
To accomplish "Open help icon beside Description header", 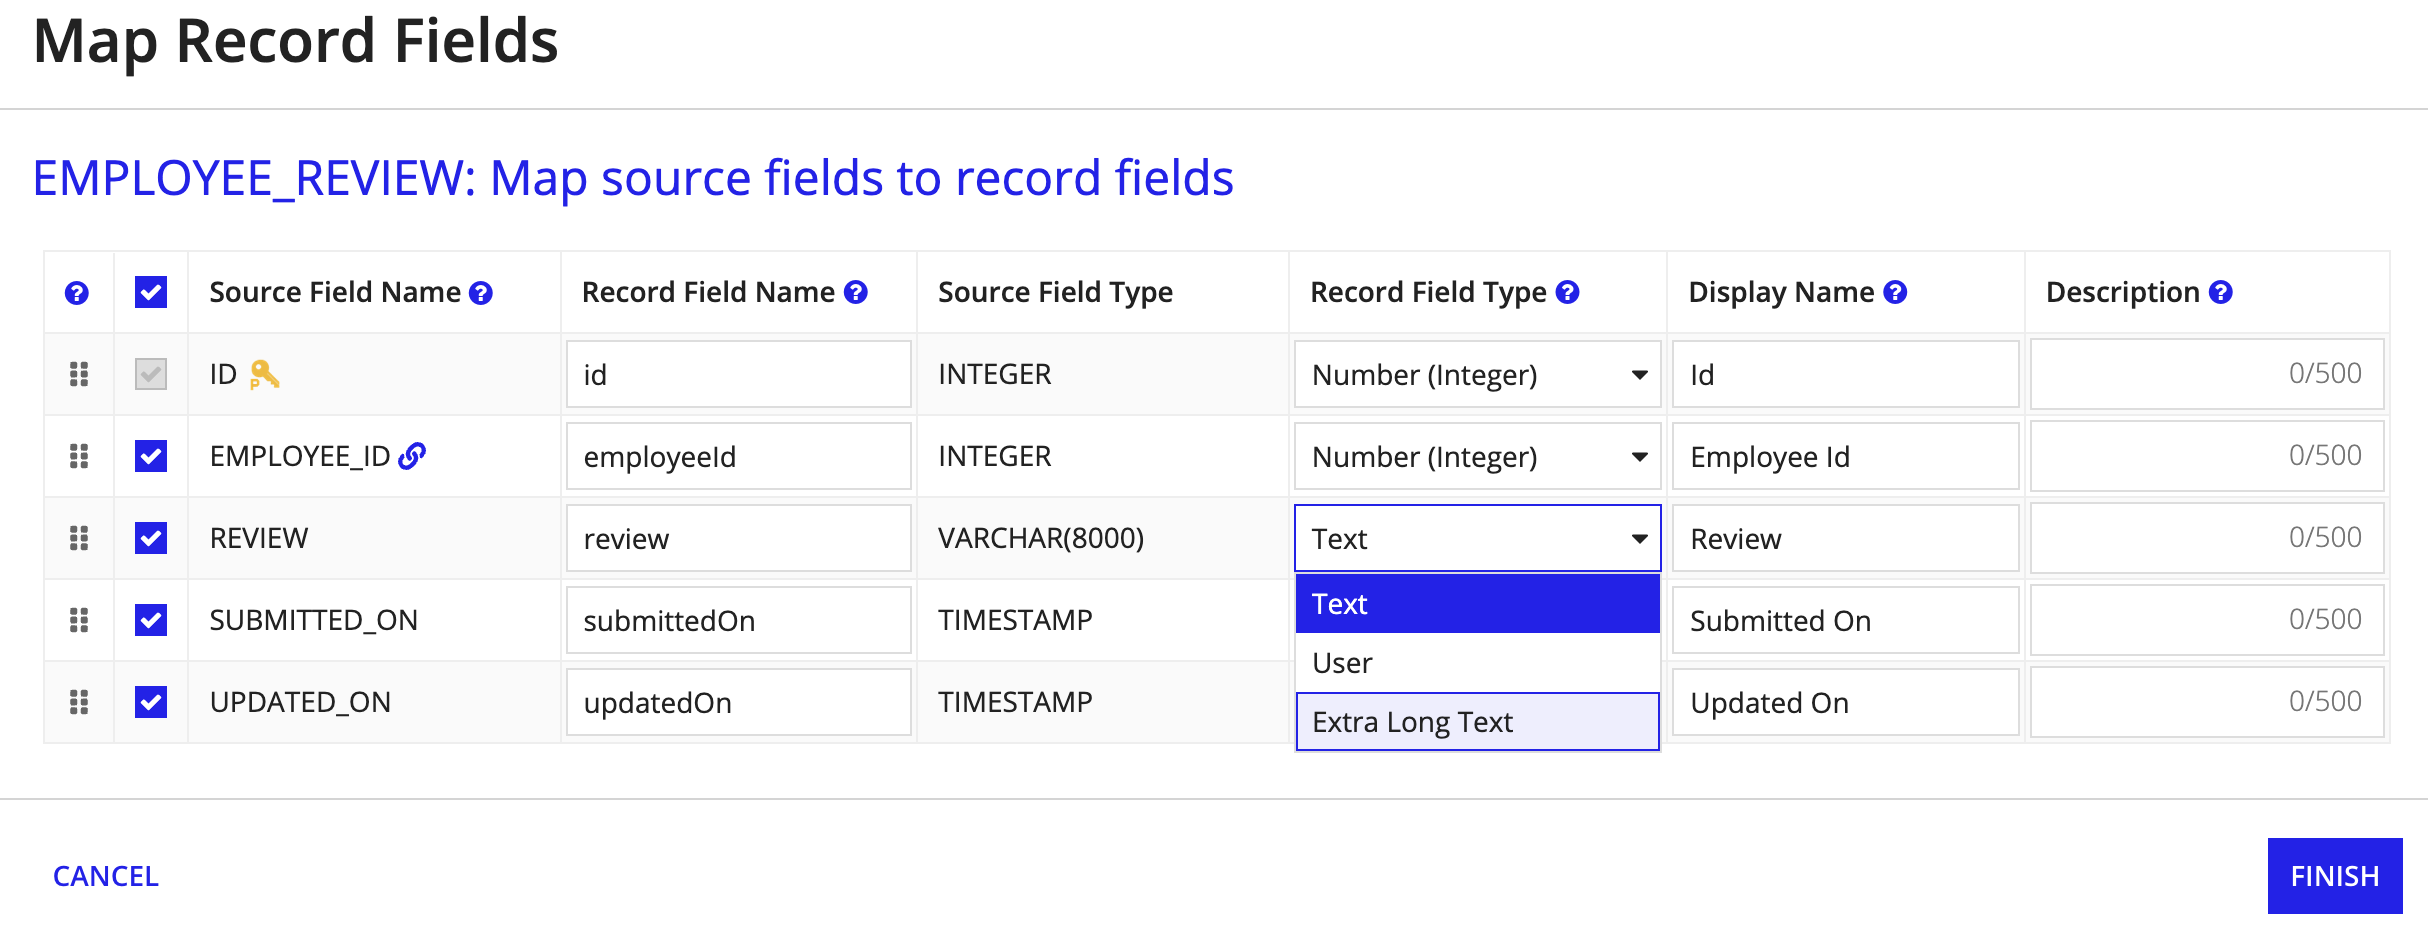I will [2221, 292].
